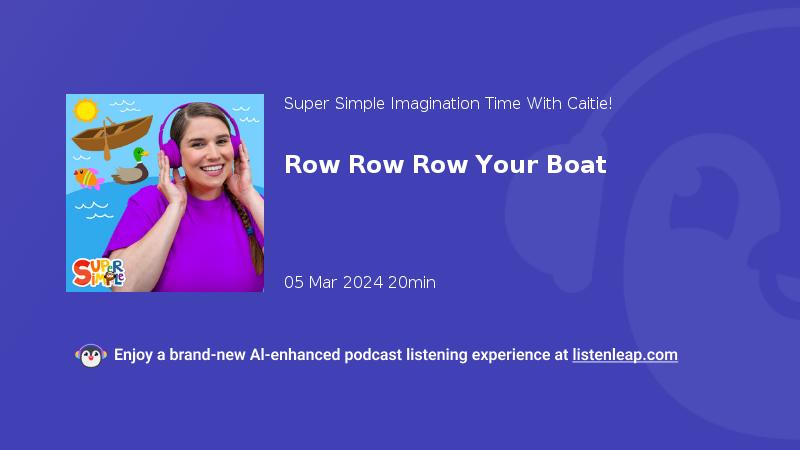Image resolution: width=800 pixels, height=450 pixels.
Task: Click the show name Super Simple Imagination Time With Caitie!
Action: click(448, 104)
